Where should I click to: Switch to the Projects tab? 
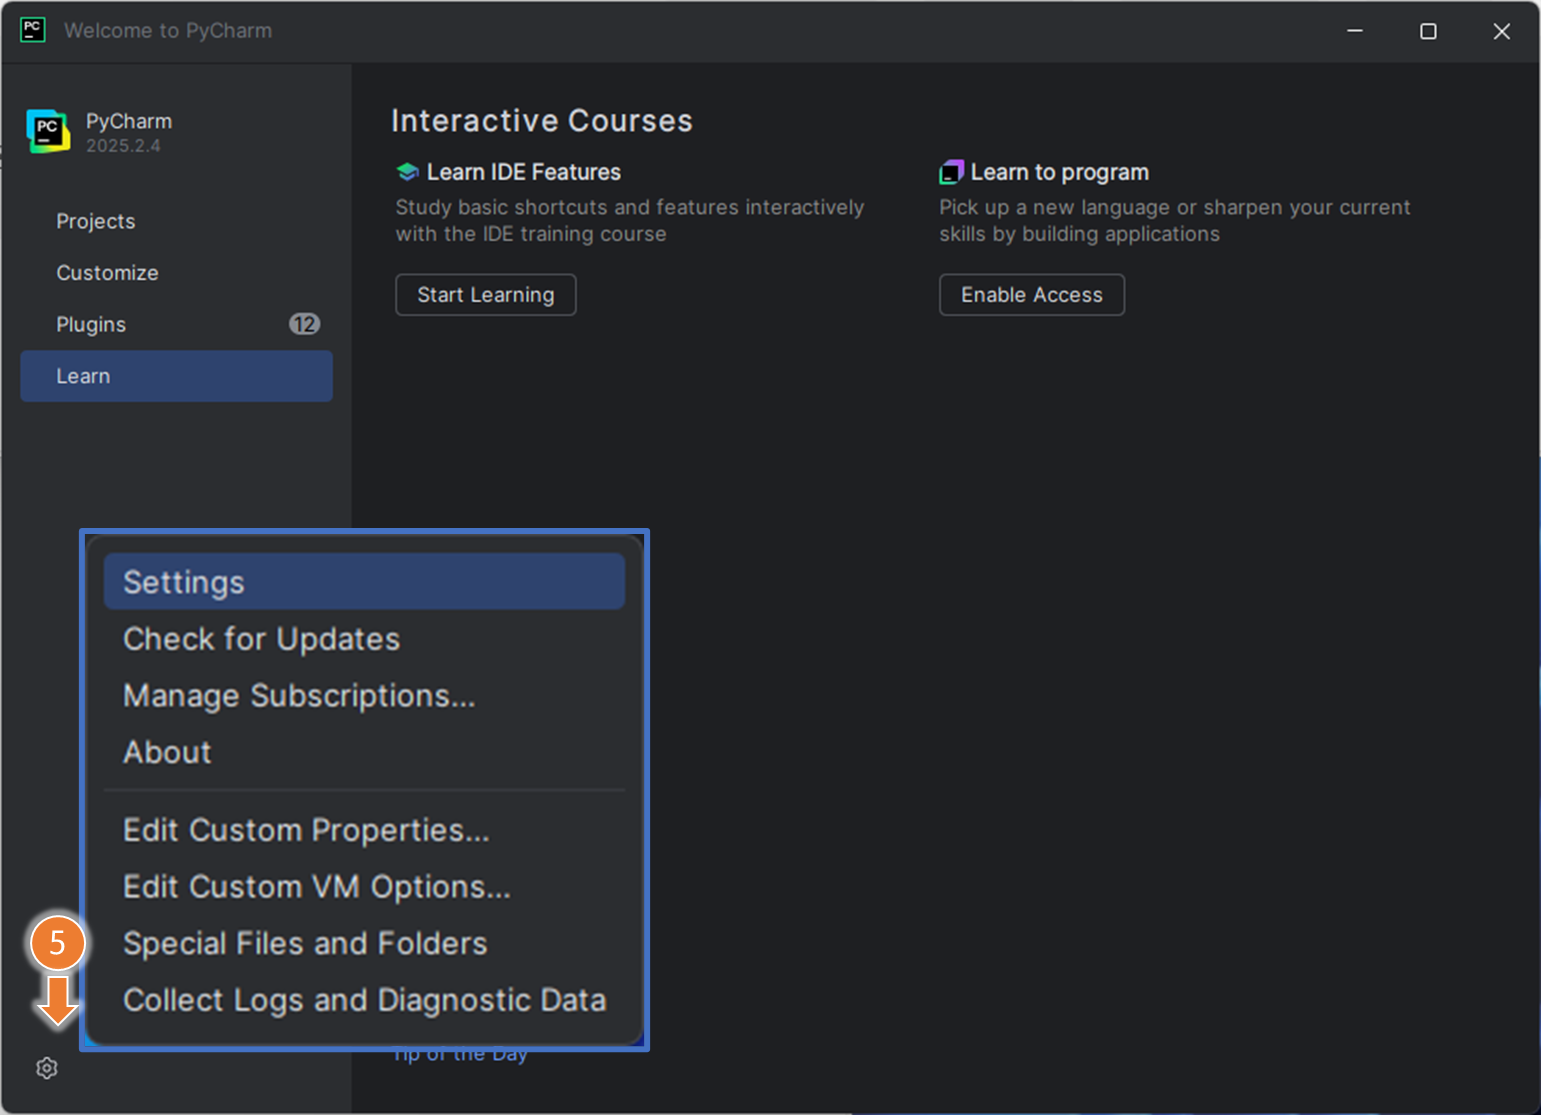[176, 221]
